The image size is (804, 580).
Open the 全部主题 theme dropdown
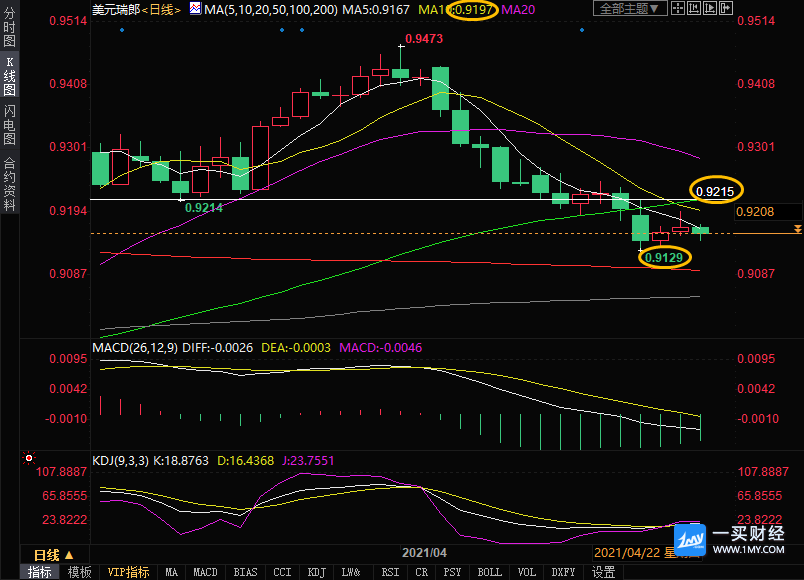pyautogui.click(x=630, y=8)
